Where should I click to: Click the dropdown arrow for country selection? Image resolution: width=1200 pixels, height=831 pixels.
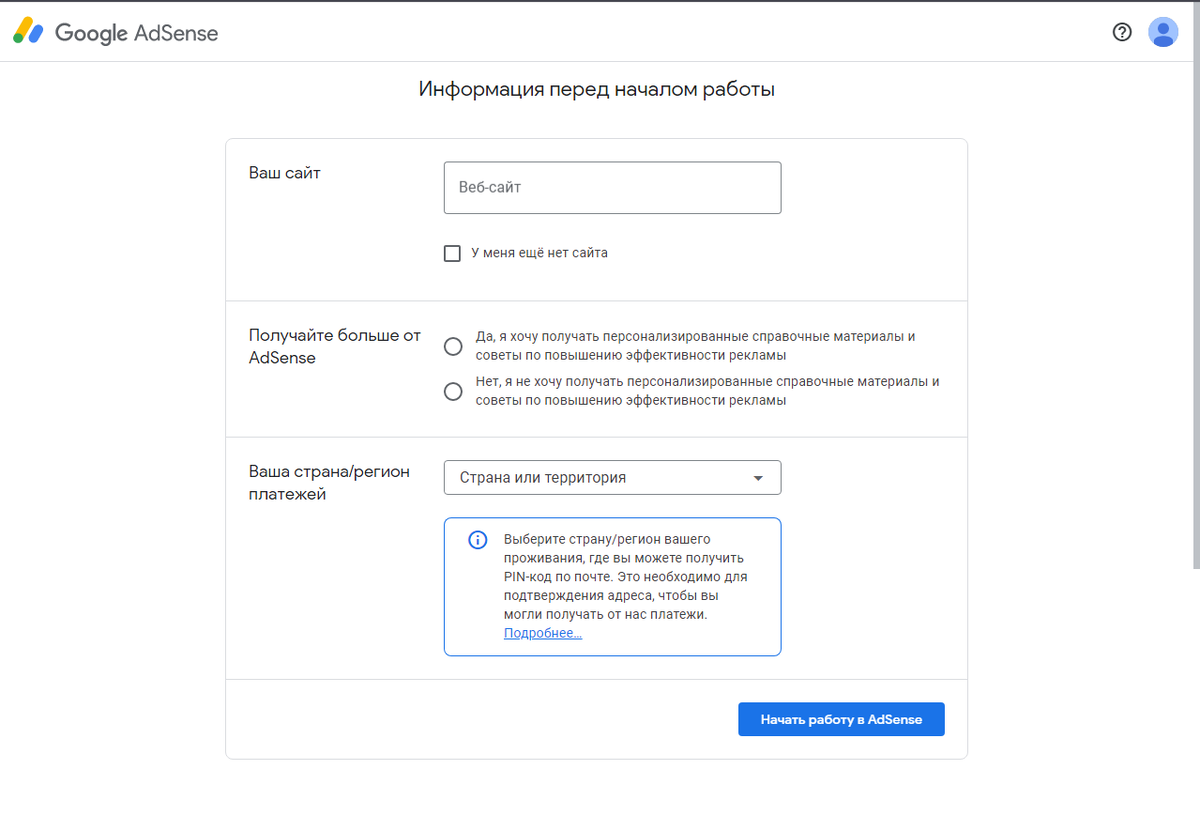click(760, 477)
